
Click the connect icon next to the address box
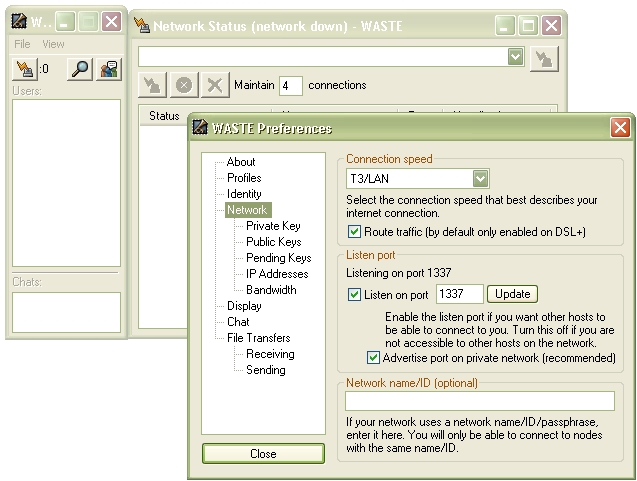(x=544, y=59)
